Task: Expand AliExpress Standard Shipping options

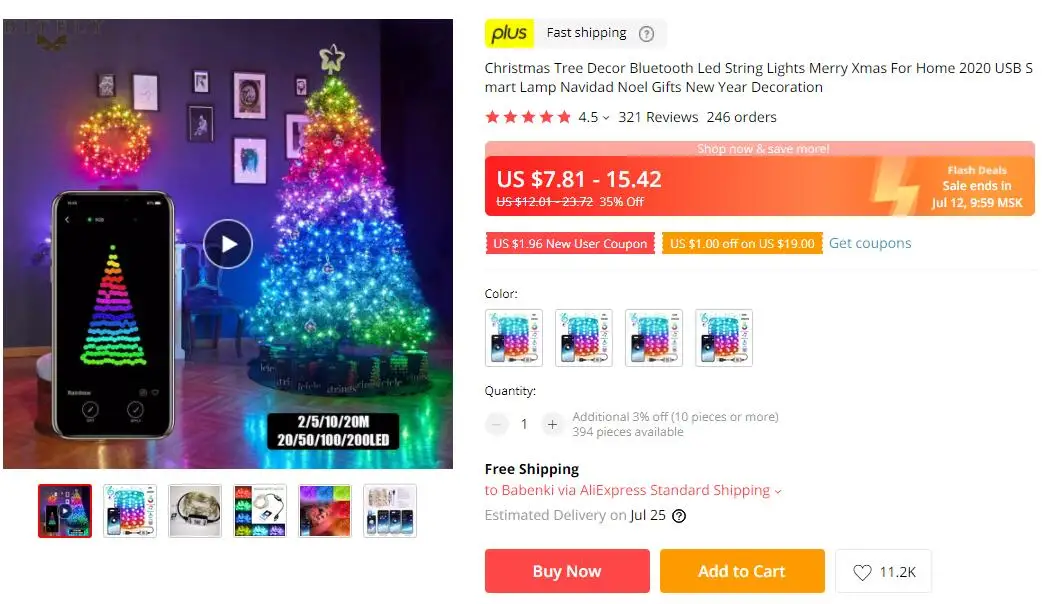Action: (x=778, y=491)
